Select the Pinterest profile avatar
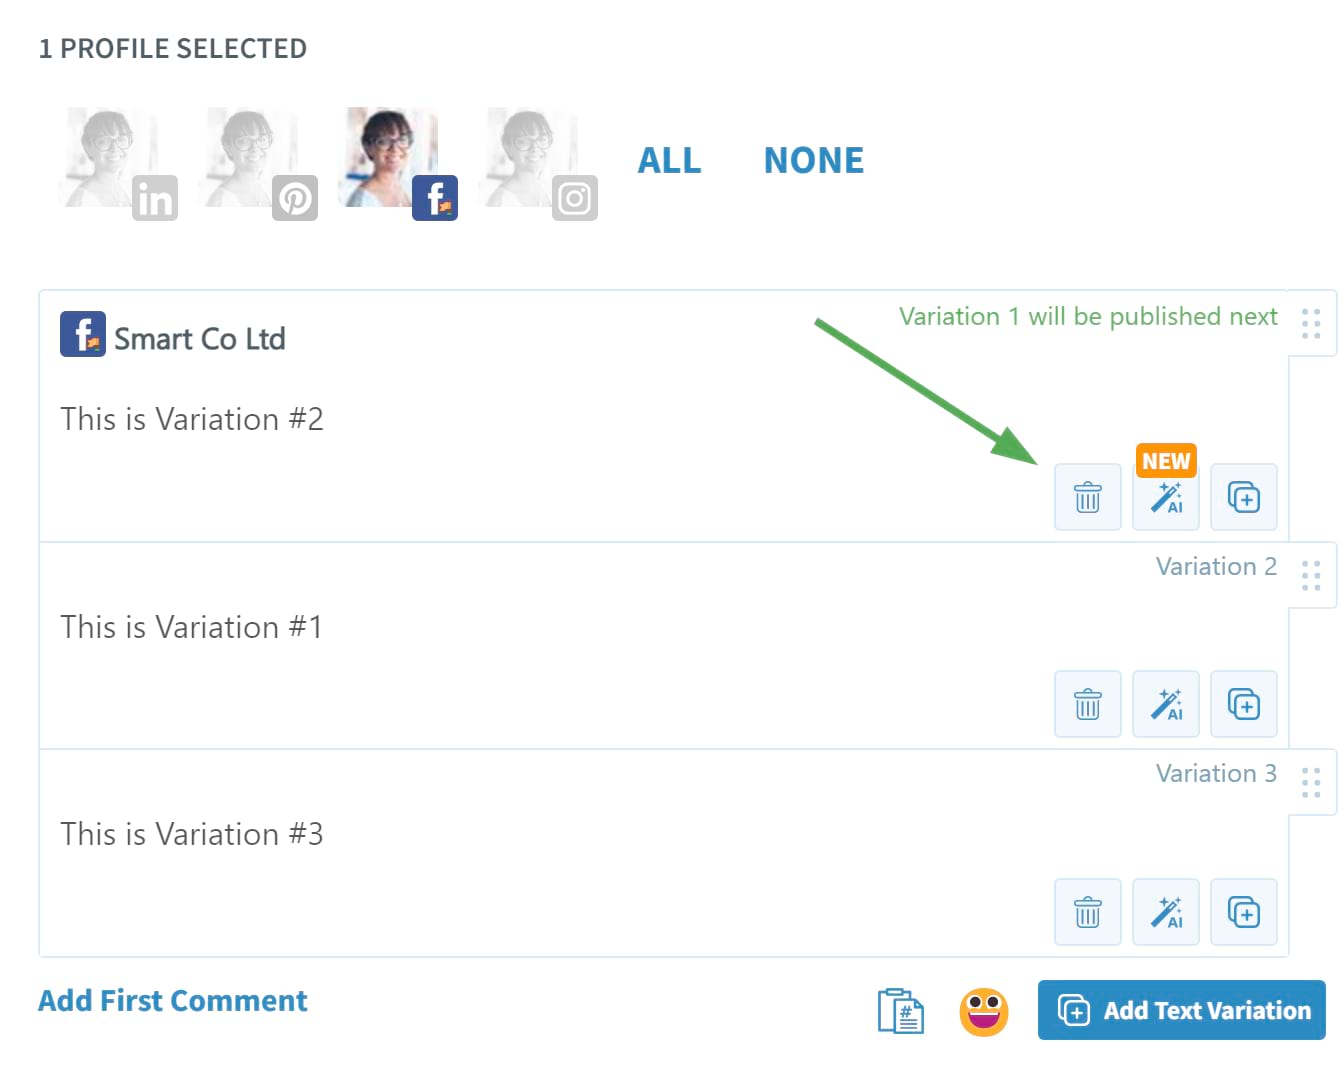Image resolution: width=1344 pixels, height=1081 pixels. point(258,163)
